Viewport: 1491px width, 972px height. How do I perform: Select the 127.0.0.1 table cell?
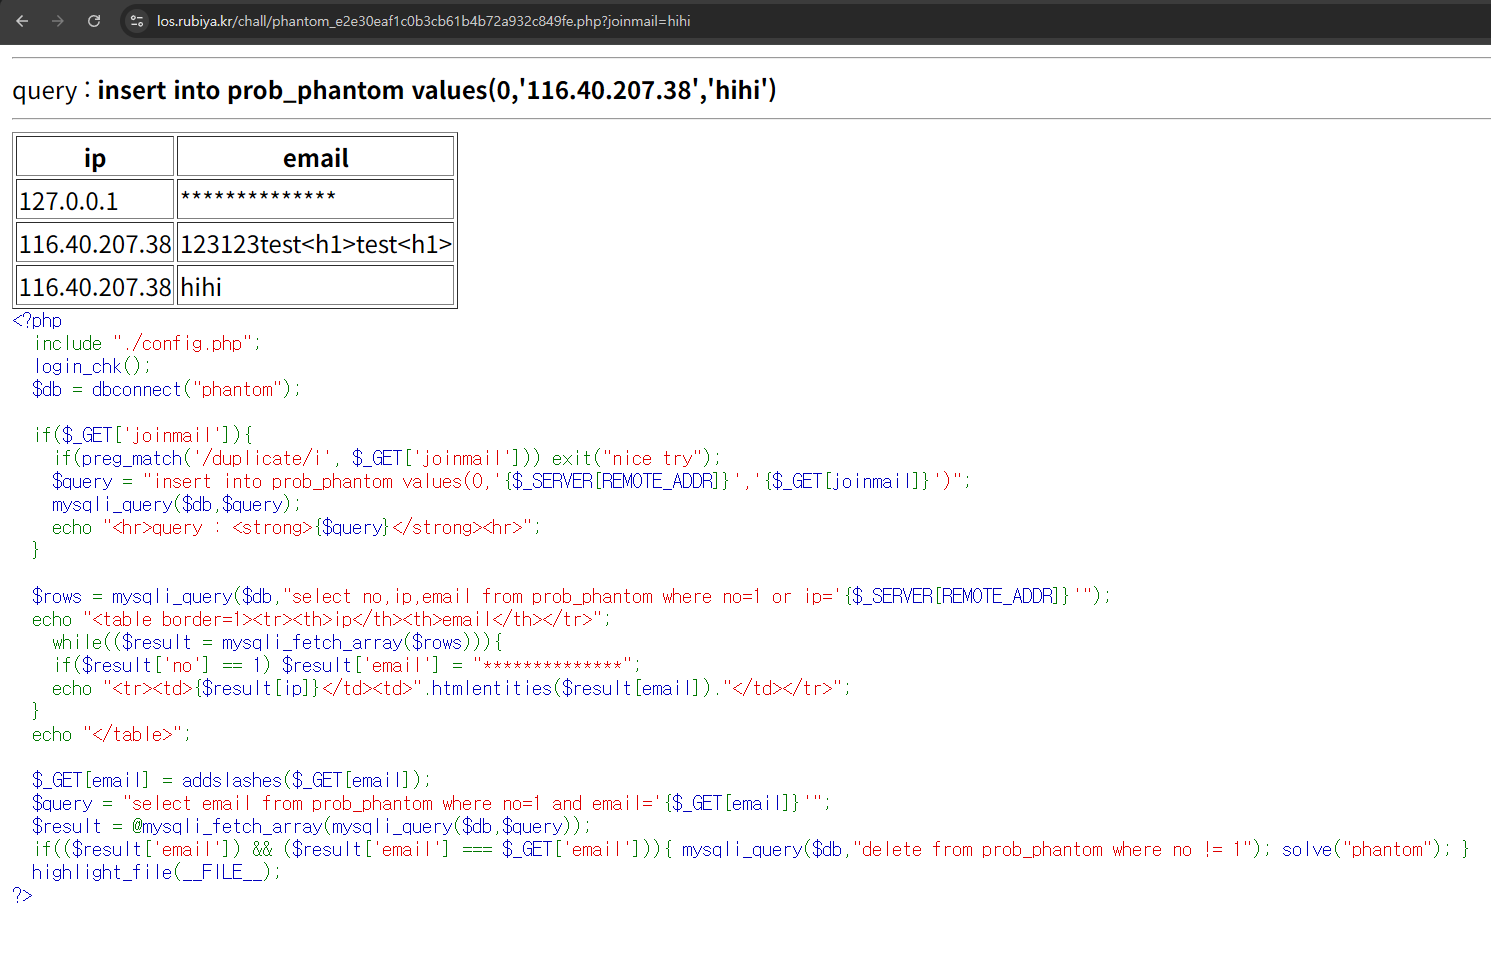(x=69, y=201)
